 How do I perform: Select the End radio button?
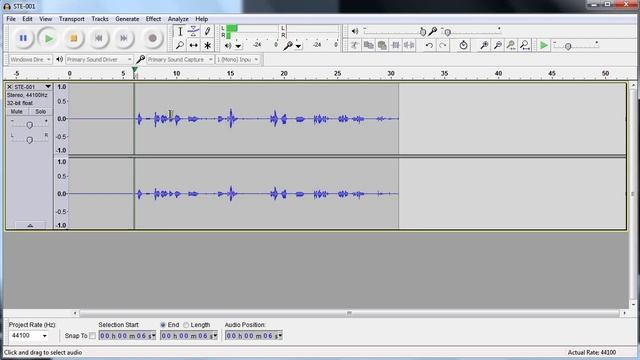pyautogui.click(x=163, y=325)
